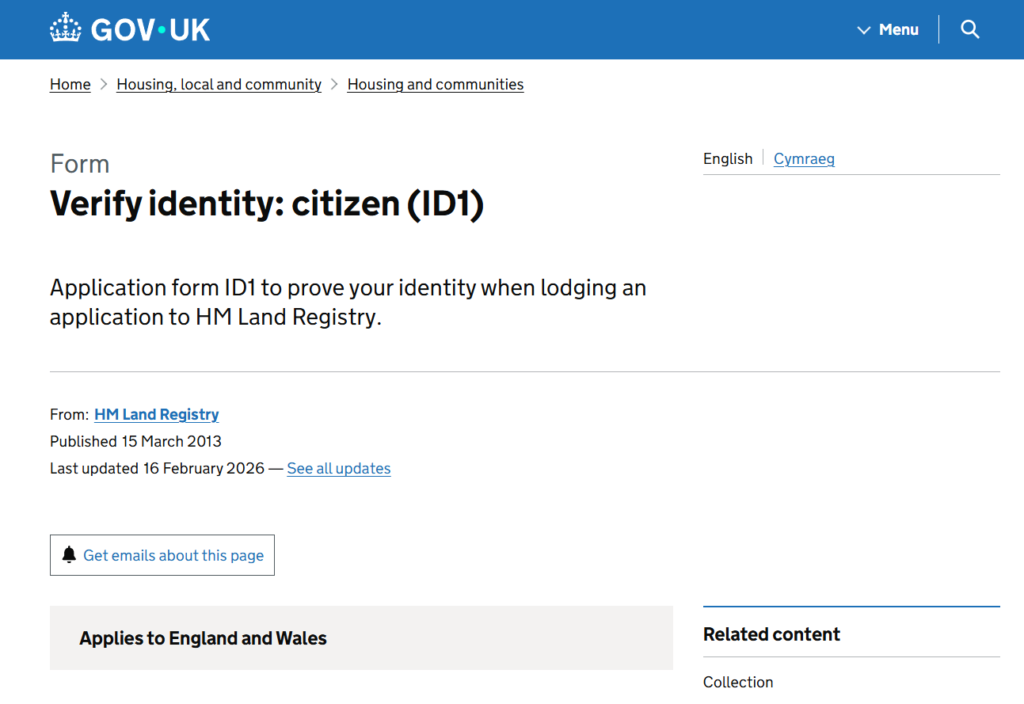Click the 'Applies to England and Wales' banner
The image size is (1024, 704).
coord(361,638)
